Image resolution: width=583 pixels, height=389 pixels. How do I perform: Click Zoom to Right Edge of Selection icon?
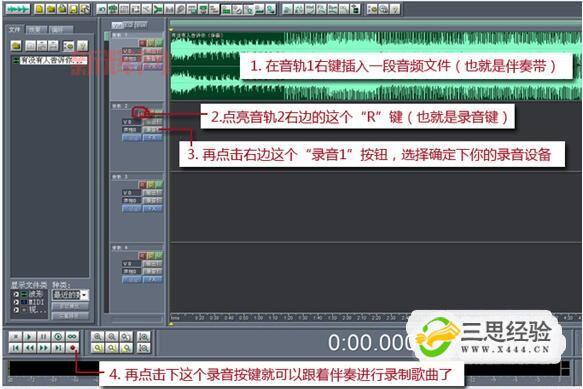[126, 348]
